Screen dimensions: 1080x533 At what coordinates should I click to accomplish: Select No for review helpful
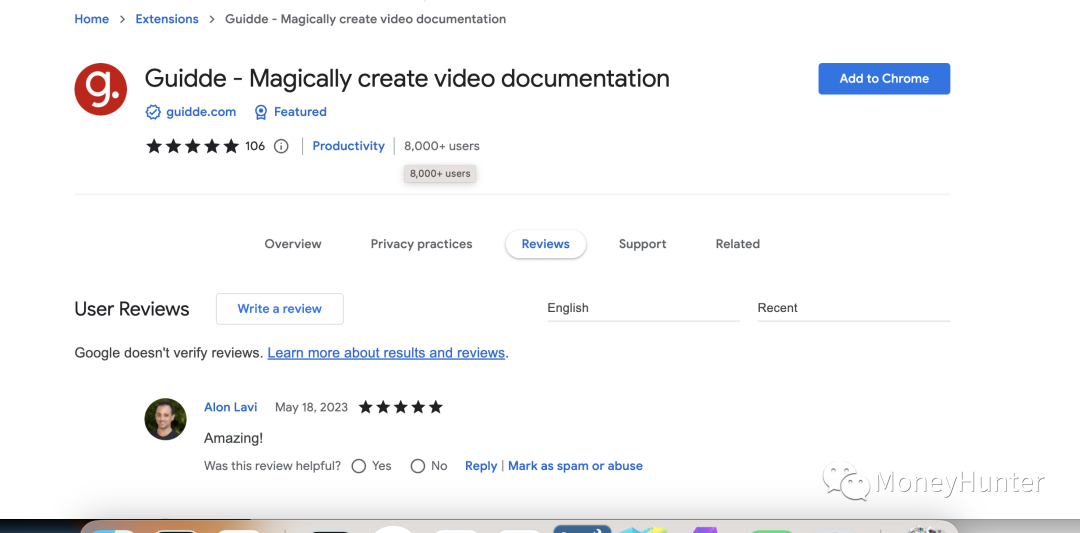pyautogui.click(x=417, y=466)
